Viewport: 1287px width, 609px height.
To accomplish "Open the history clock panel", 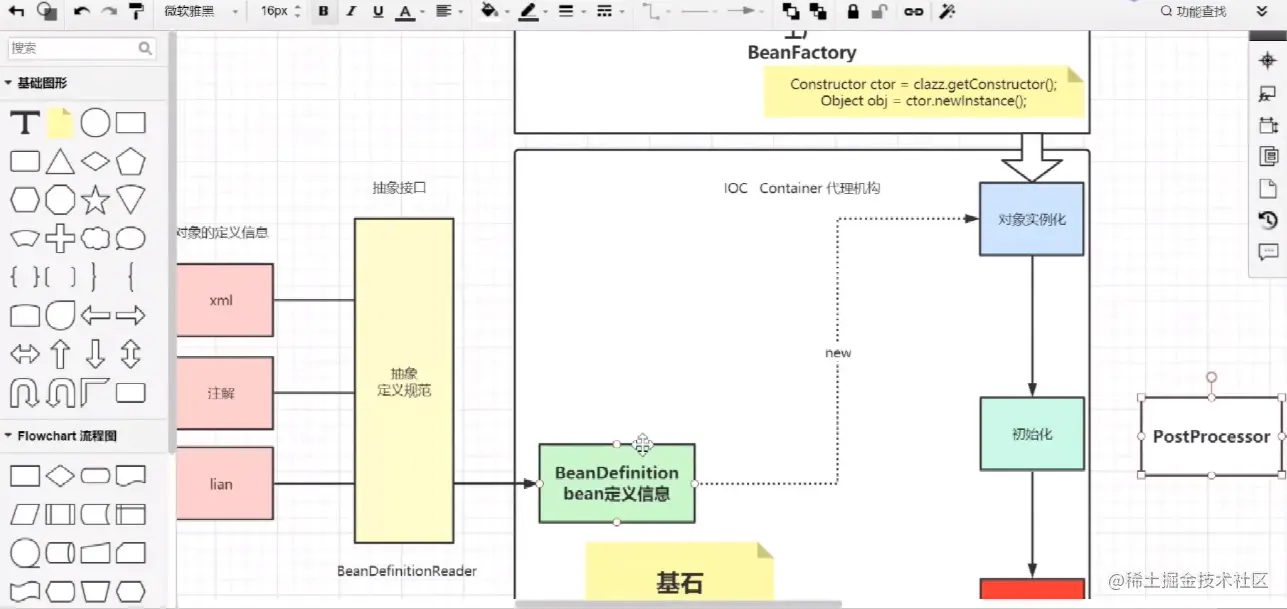I will click(x=1268, y=220).
